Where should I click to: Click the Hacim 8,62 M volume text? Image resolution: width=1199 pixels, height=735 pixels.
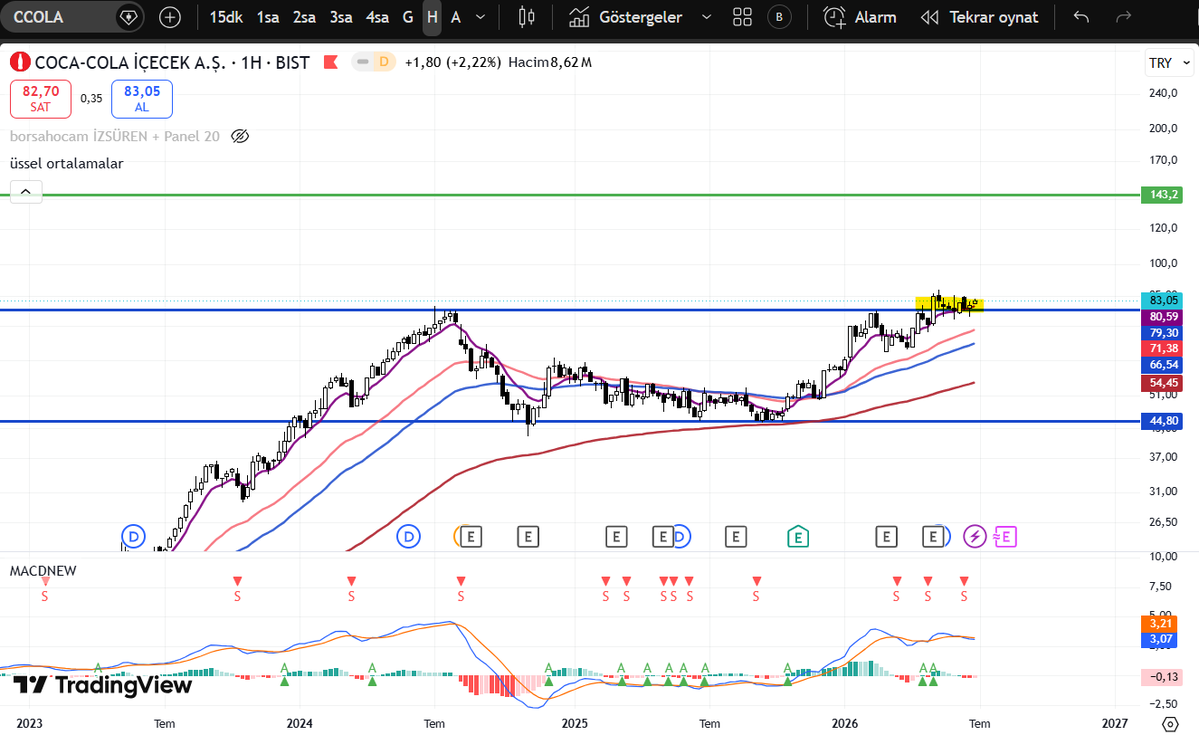pyautogui.click(x=550, y=63)
